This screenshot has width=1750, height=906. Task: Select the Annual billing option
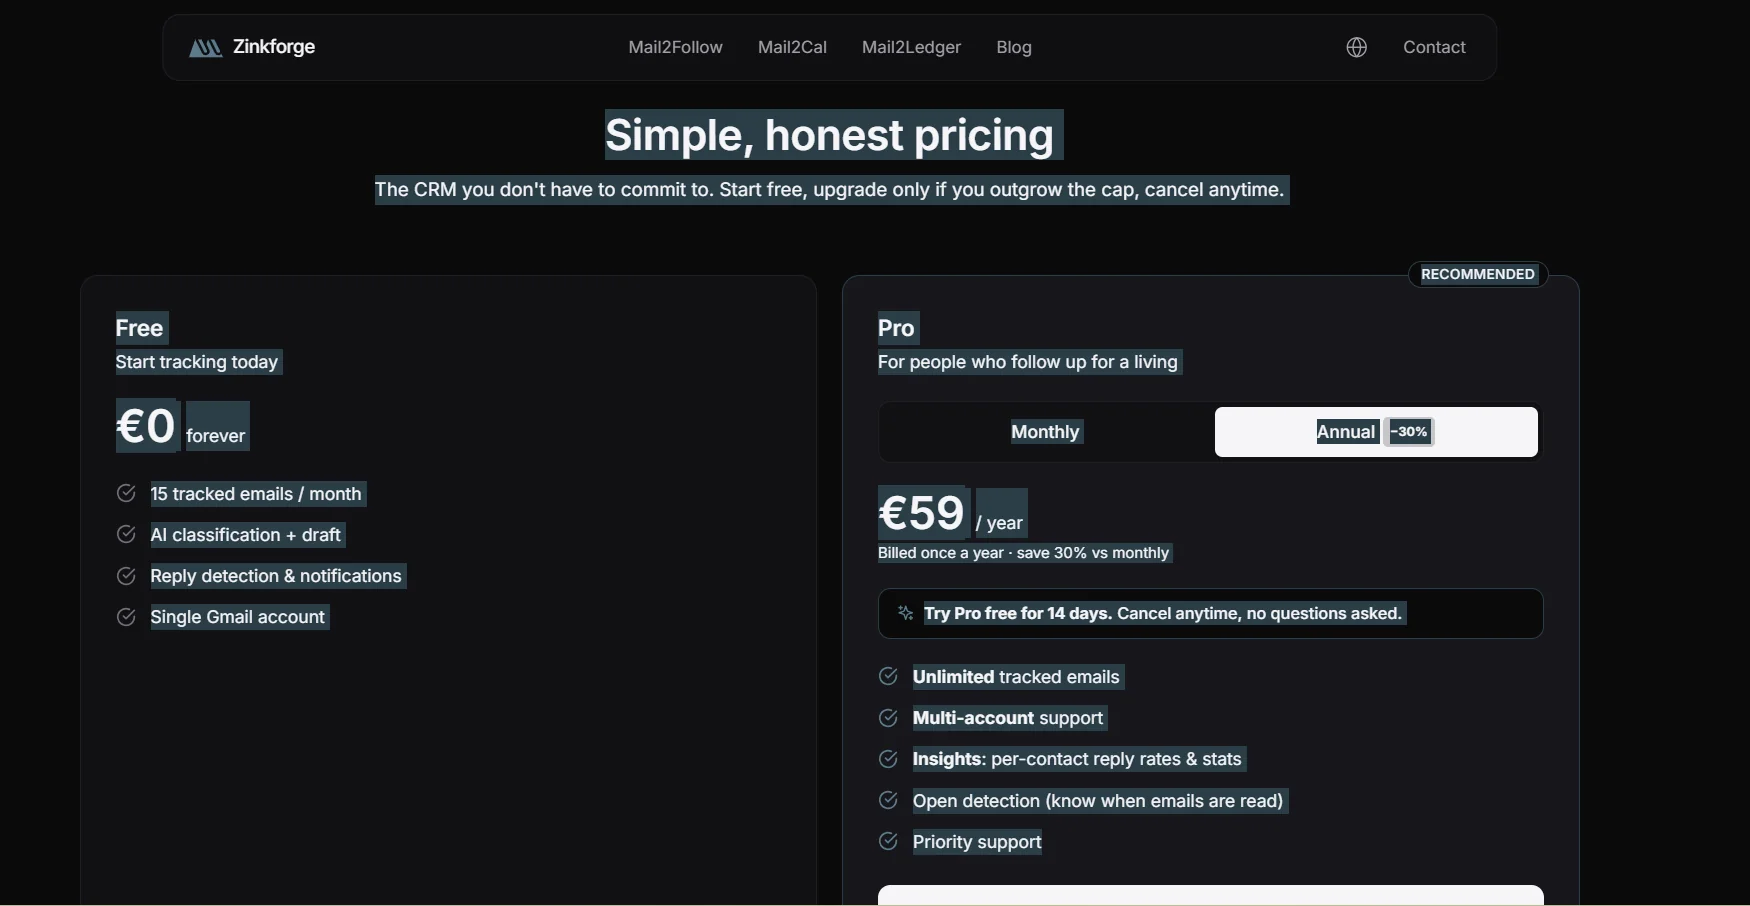pos(1376,432)
